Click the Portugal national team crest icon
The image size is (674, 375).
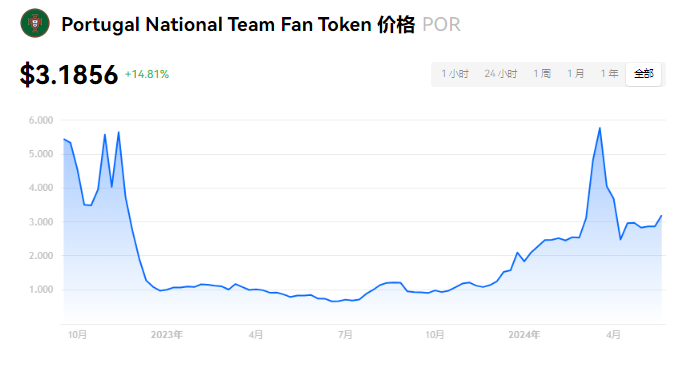pos(35,23)
